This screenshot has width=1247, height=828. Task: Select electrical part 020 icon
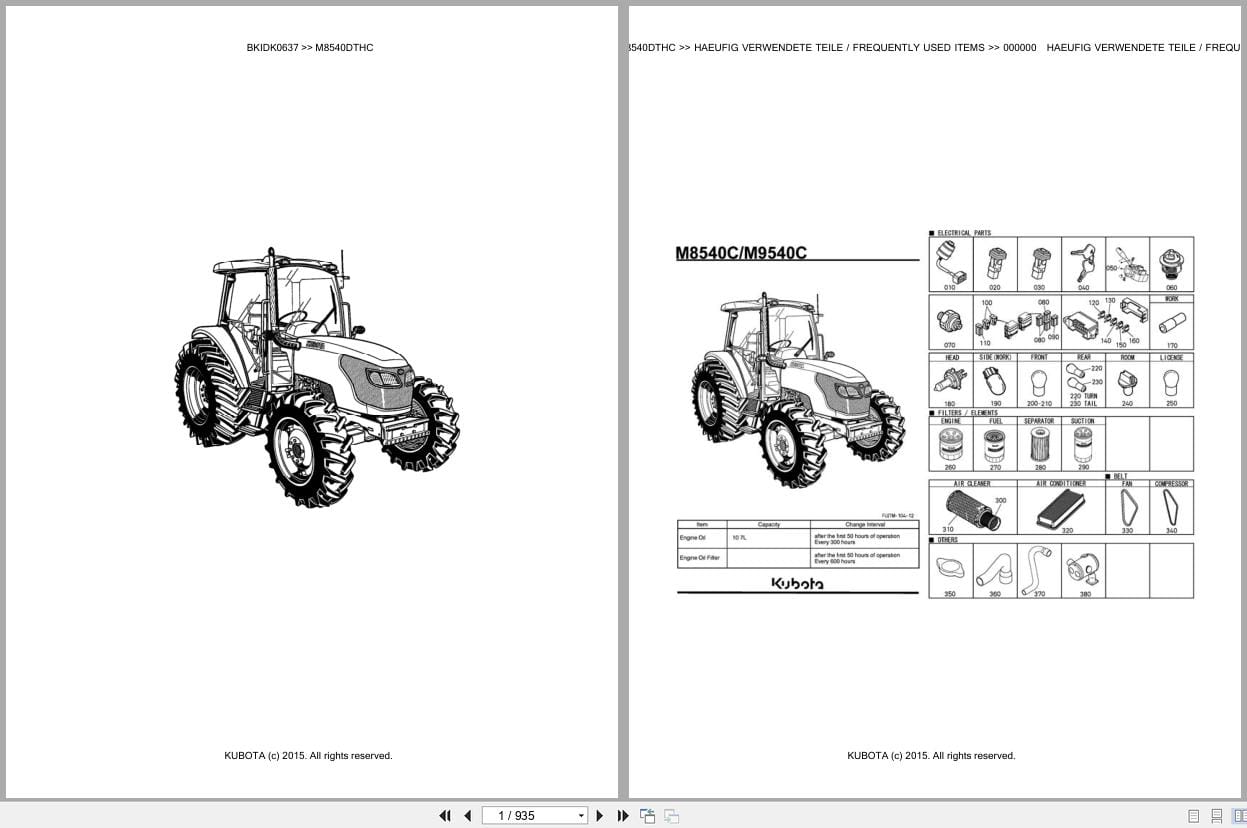[x=995, y=264]
